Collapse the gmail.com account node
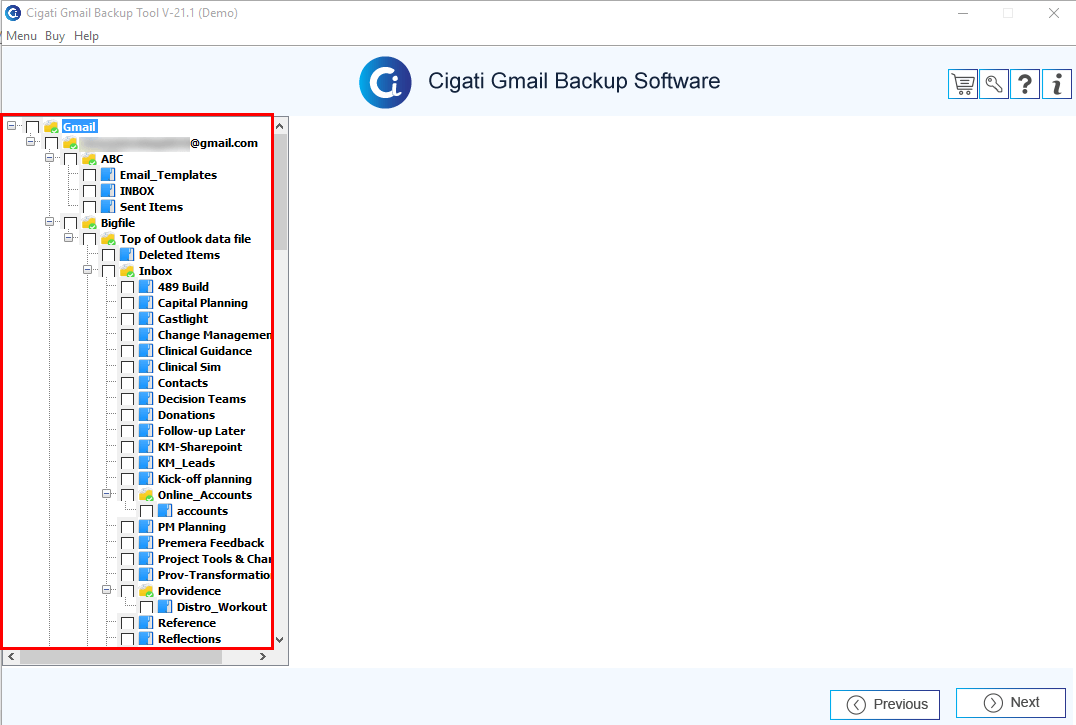This screenshot has height=725, width=1076. coord(30,141)
